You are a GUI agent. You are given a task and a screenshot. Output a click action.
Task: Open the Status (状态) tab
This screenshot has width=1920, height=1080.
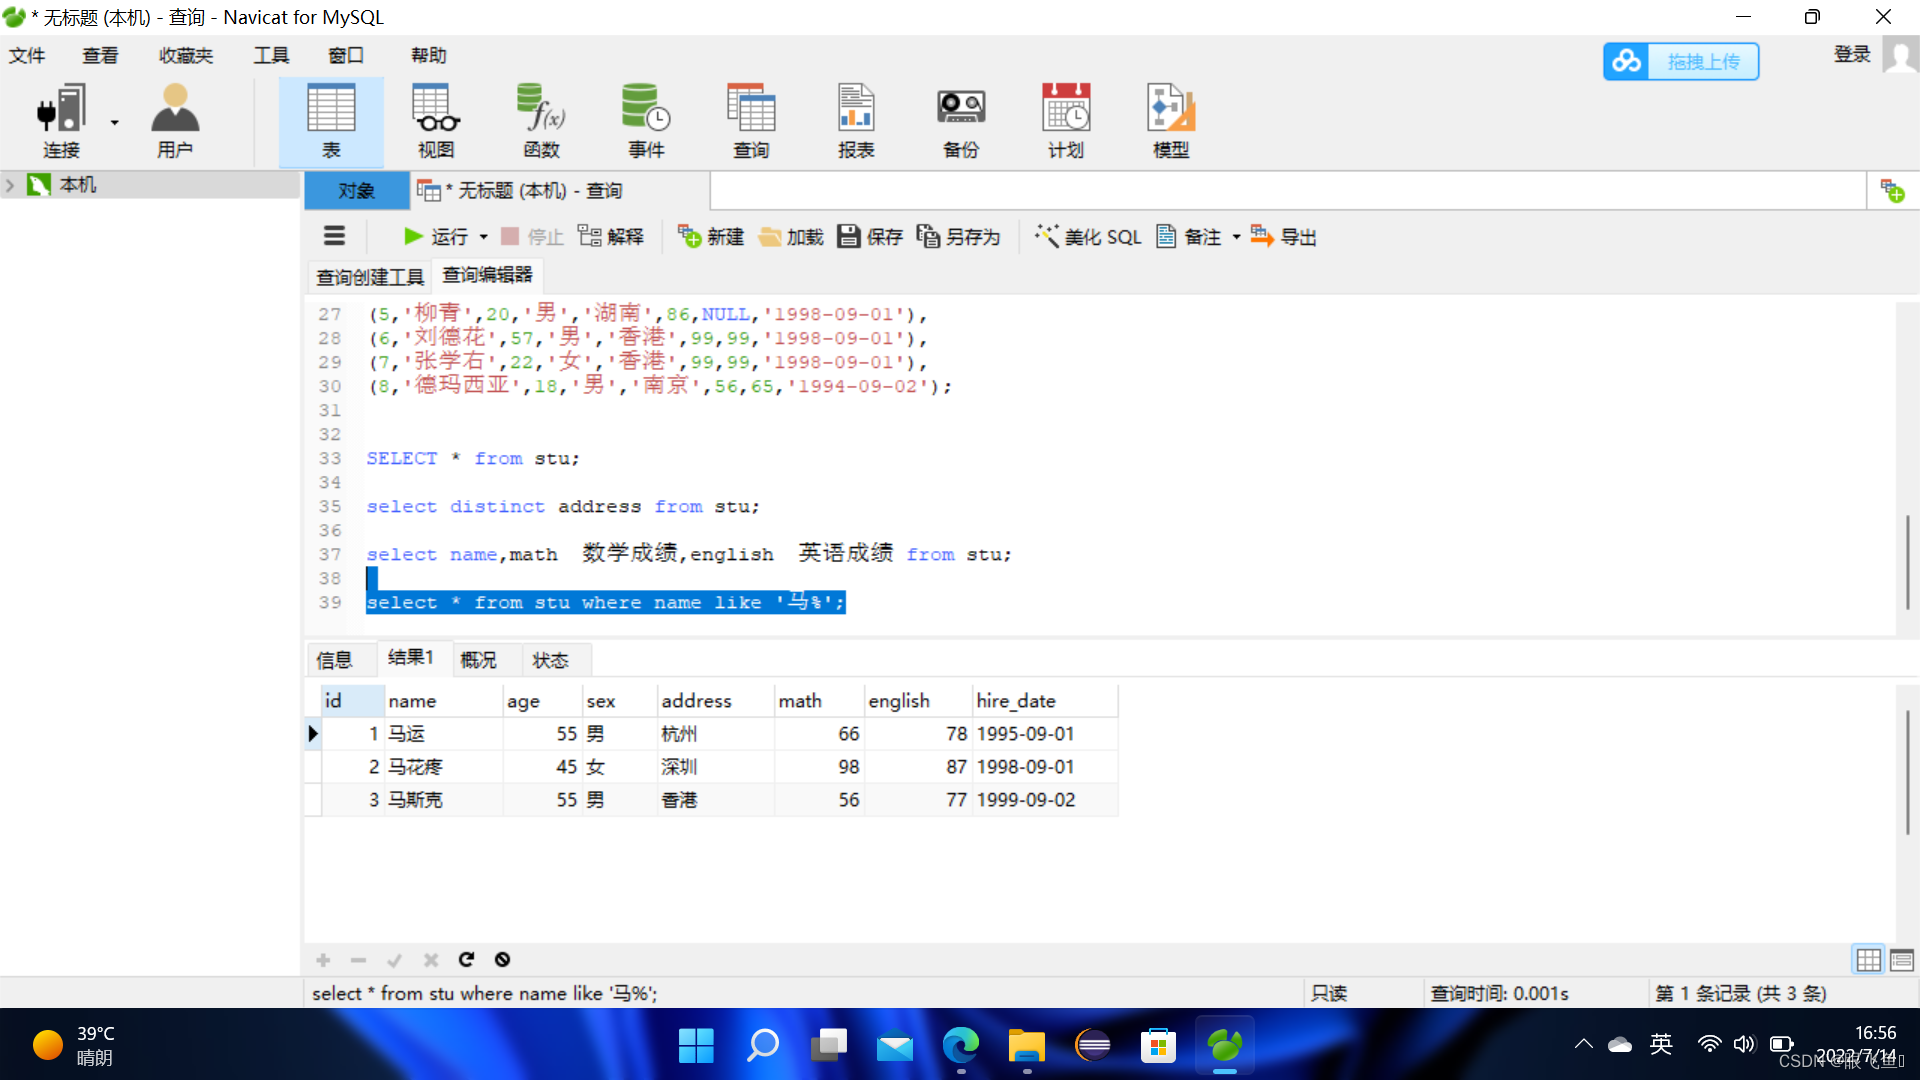pyautogui.click(x=550, y=660)
